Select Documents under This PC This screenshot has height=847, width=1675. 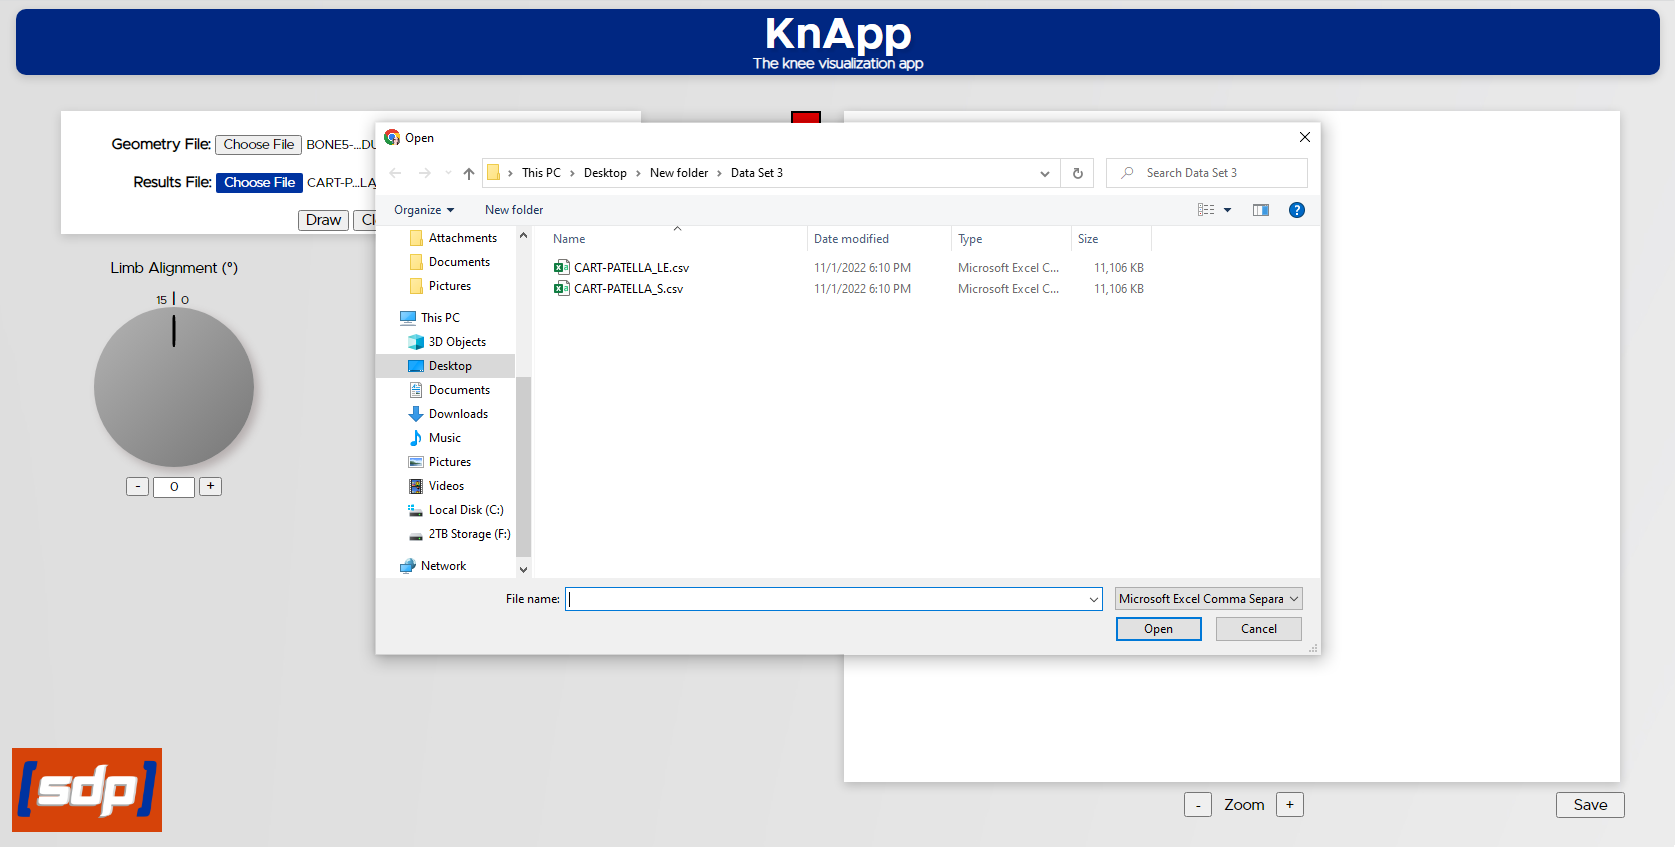(450, 390)
